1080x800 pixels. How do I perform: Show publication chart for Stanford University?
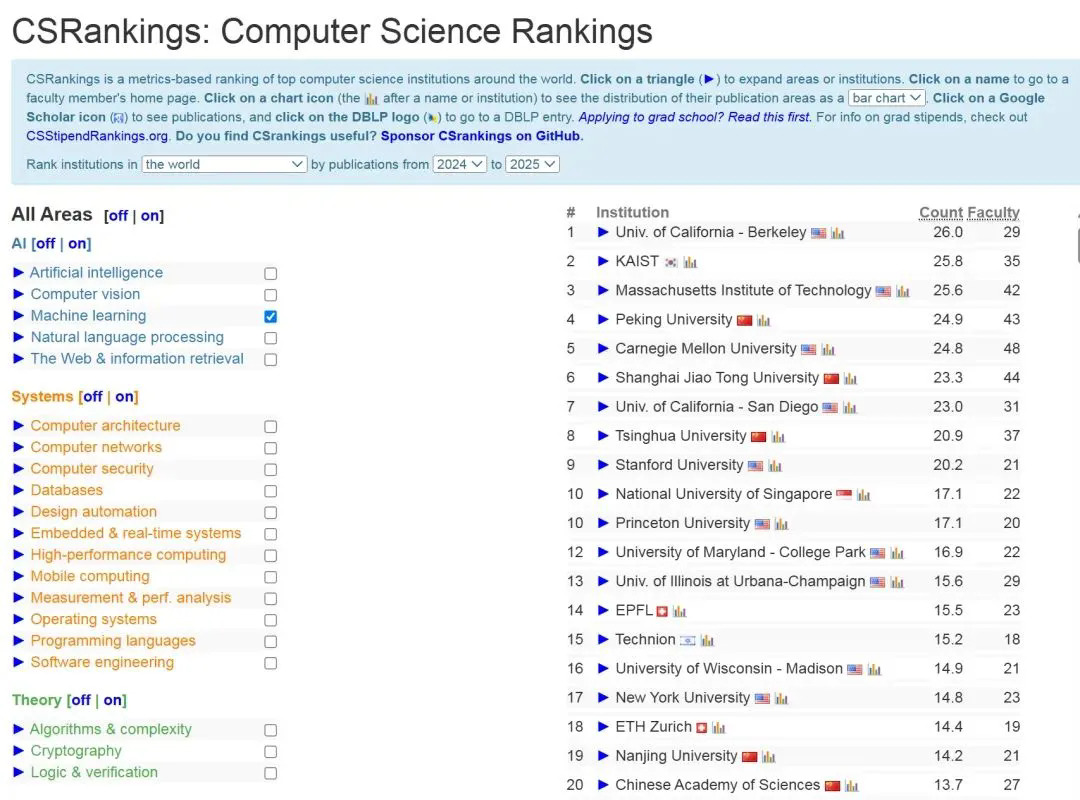pos(775,466)
